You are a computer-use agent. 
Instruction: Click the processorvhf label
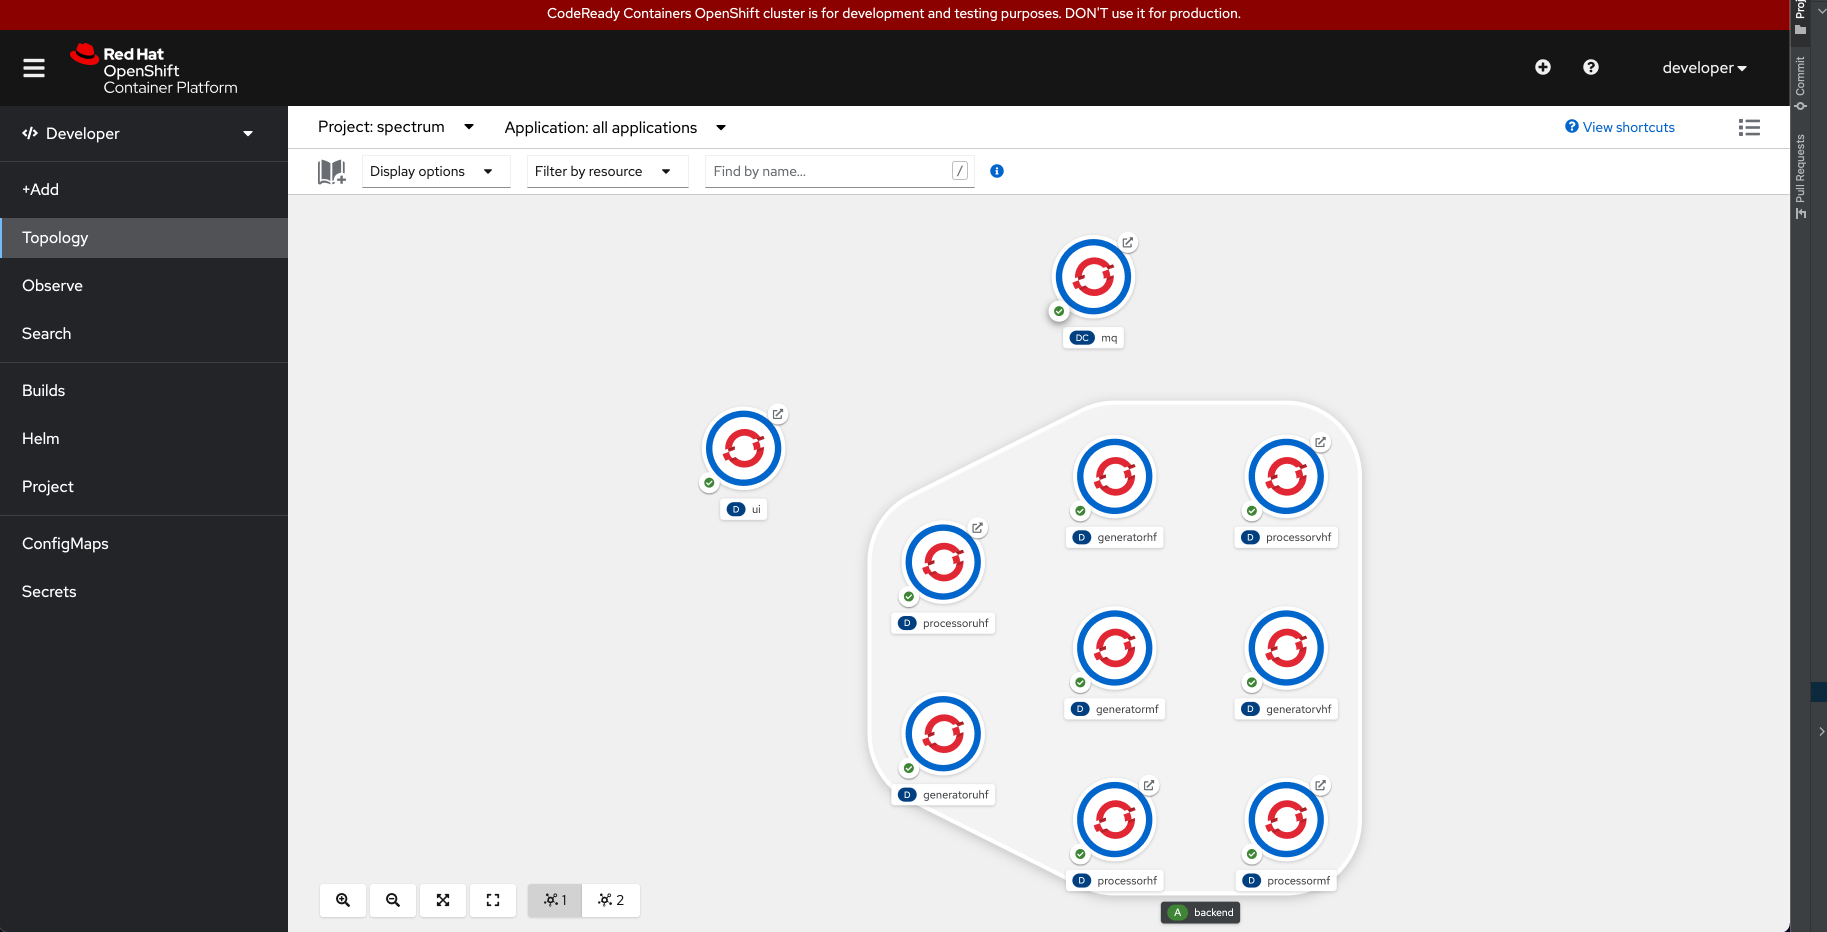(1286, 538)
